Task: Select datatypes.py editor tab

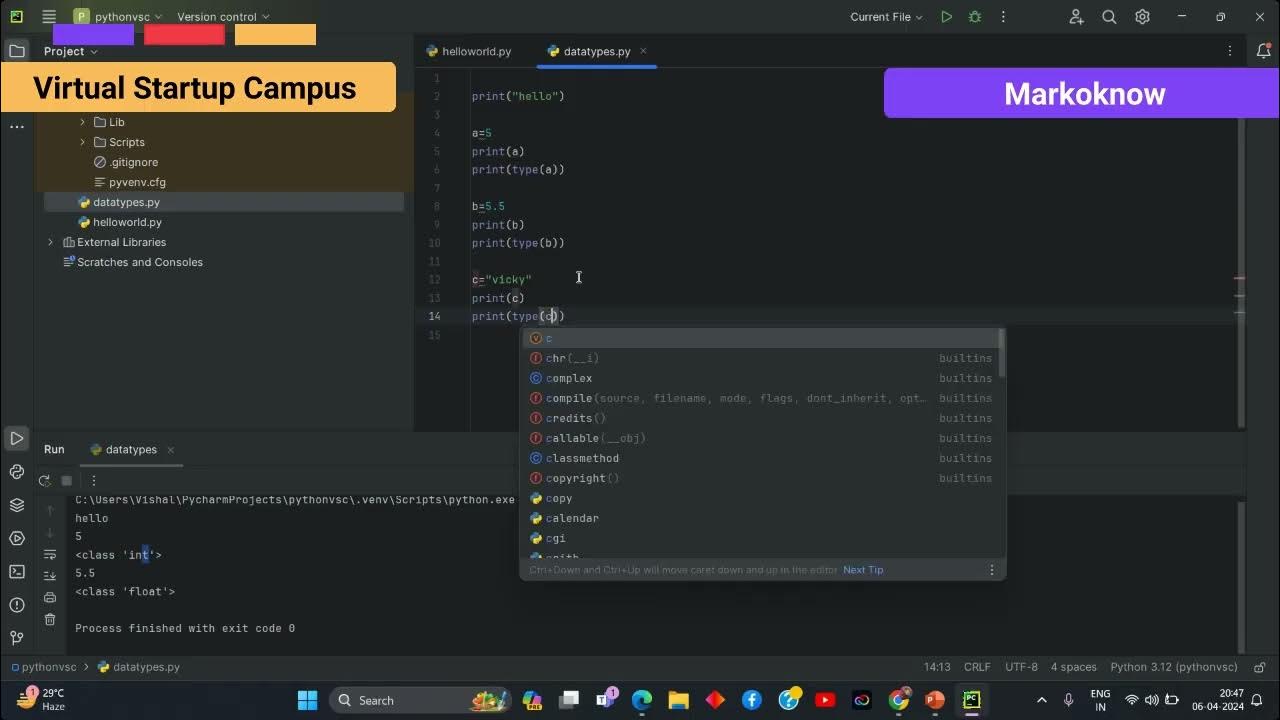Action: tap(597, 51)
